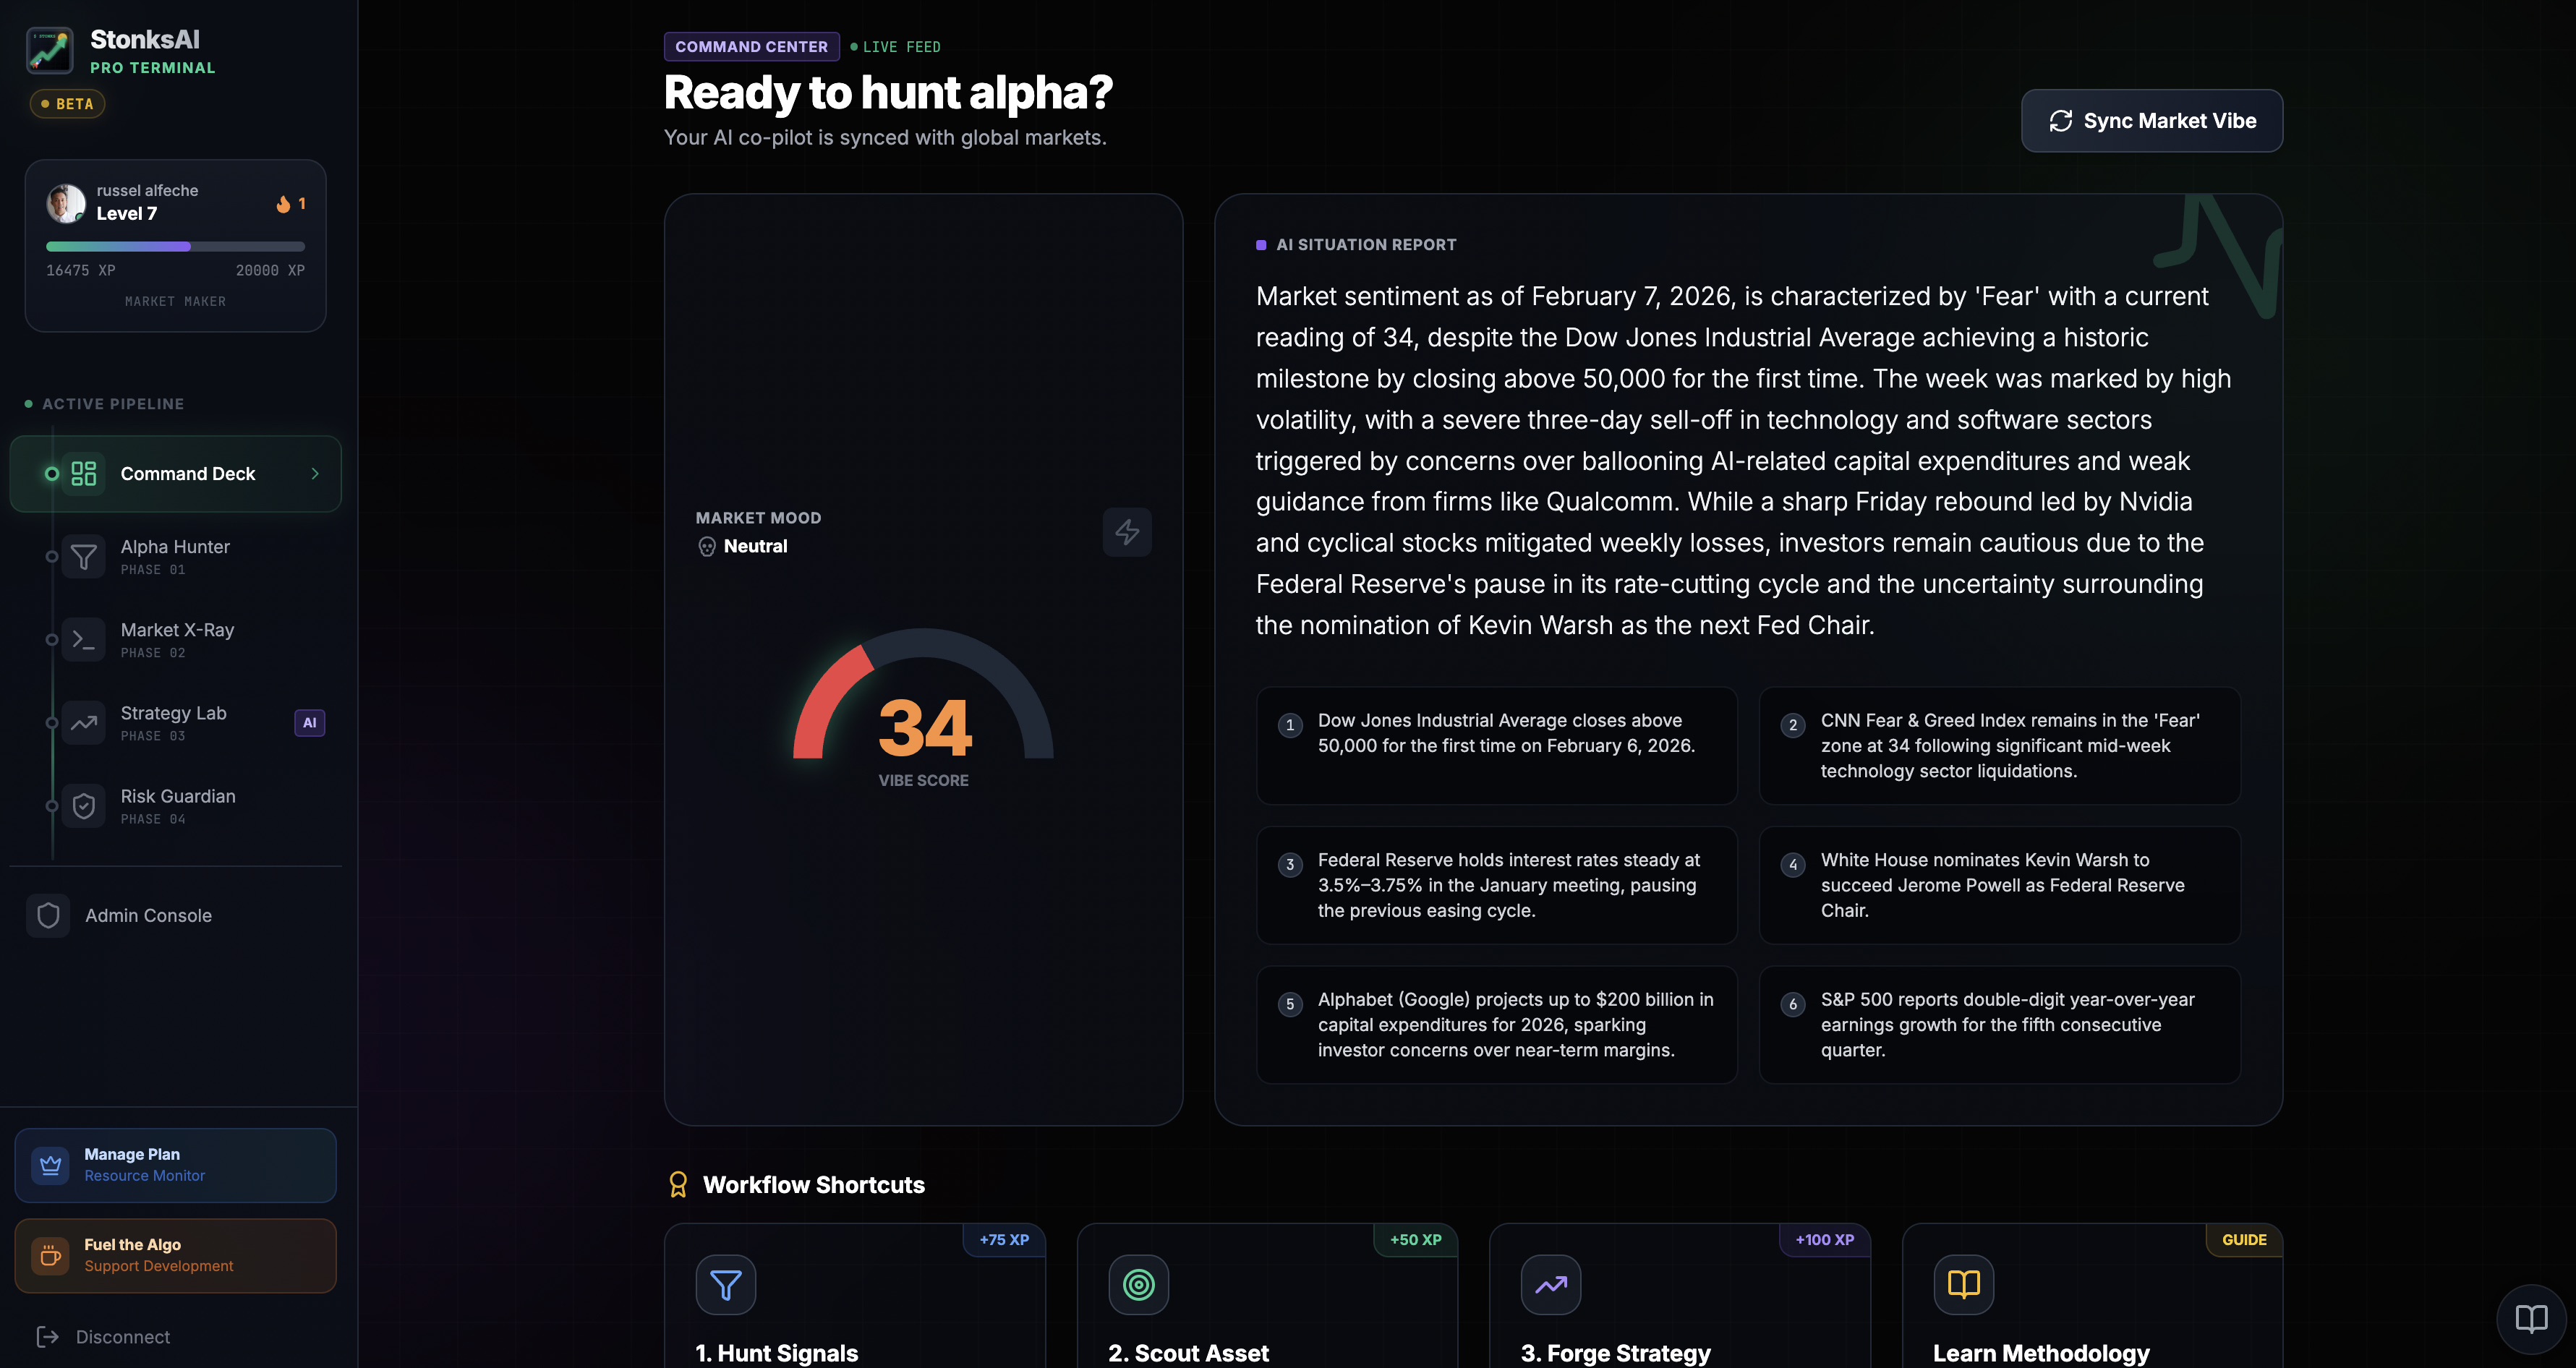The width and height of the screenshot is (2576, 1368).
Task: Open the Admin Console
Action: [148, 915]
